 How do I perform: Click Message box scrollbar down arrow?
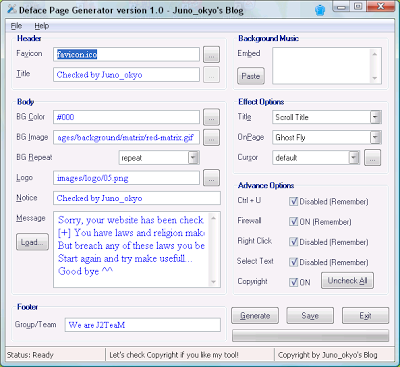214,282
